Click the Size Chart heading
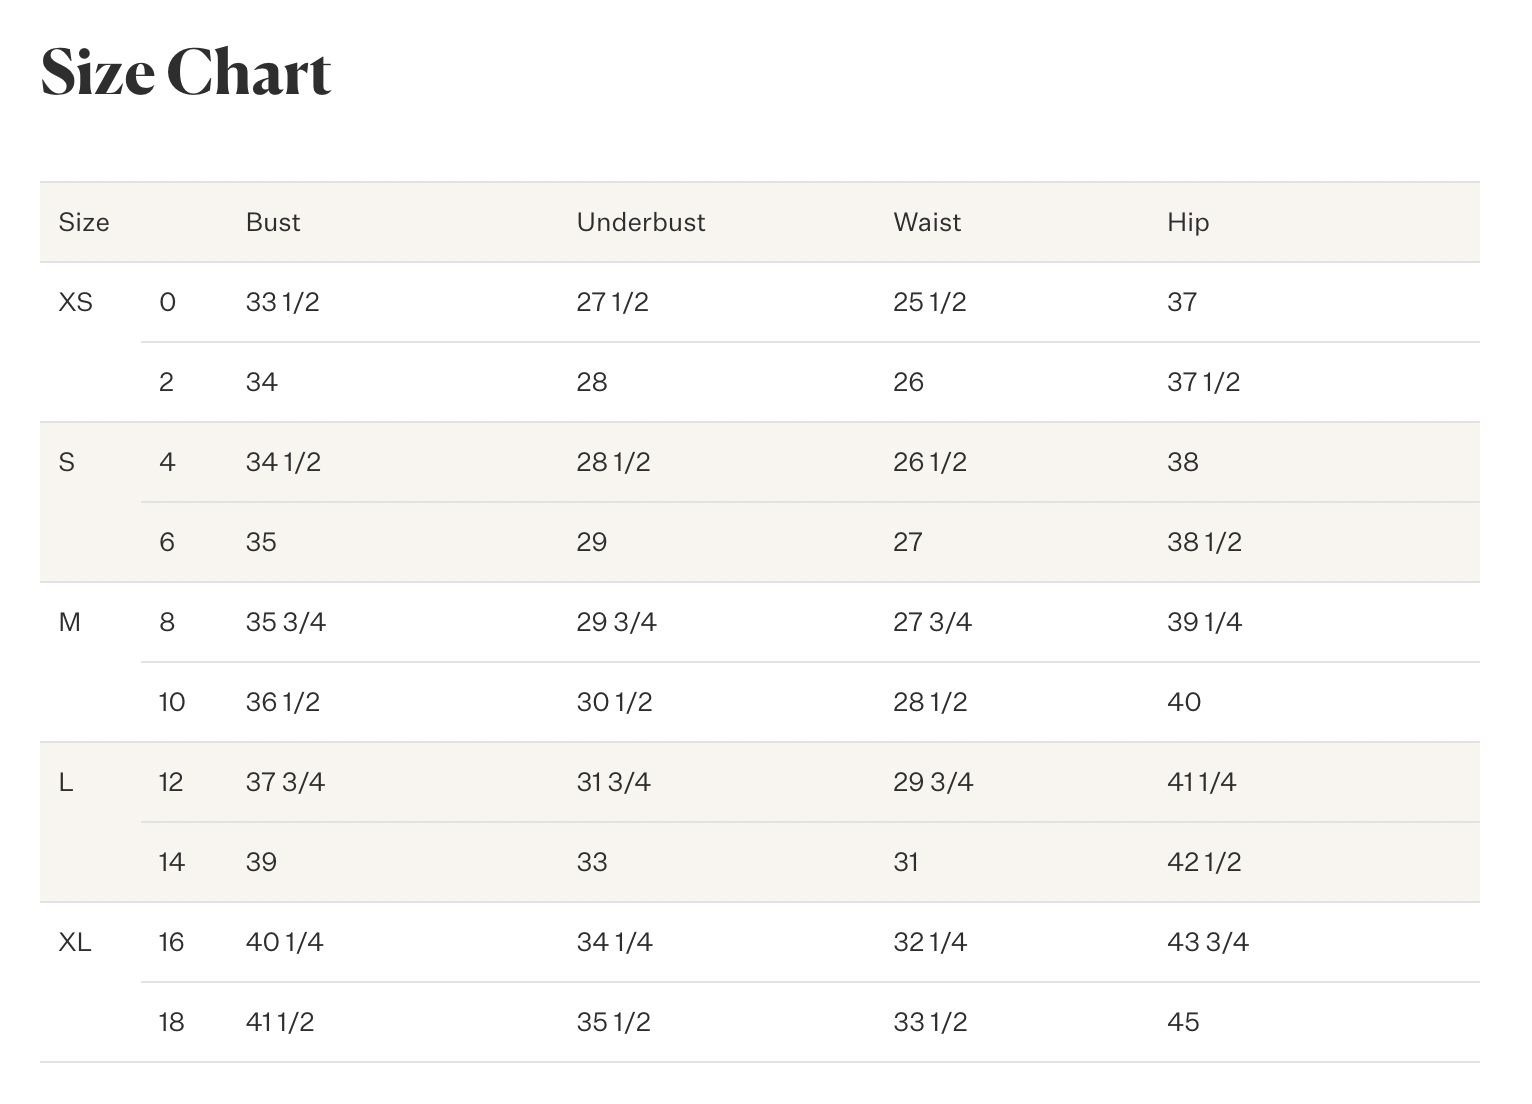 [x=186, y=72]
